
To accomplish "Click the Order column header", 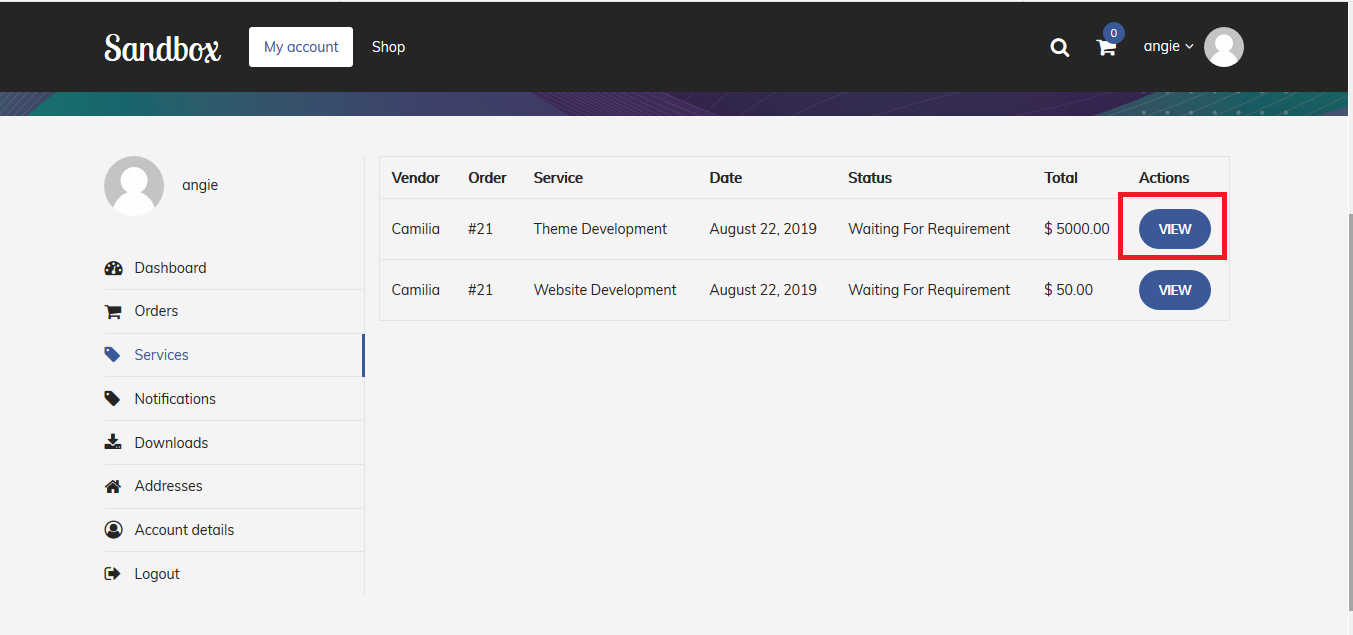I will (487, 178).
